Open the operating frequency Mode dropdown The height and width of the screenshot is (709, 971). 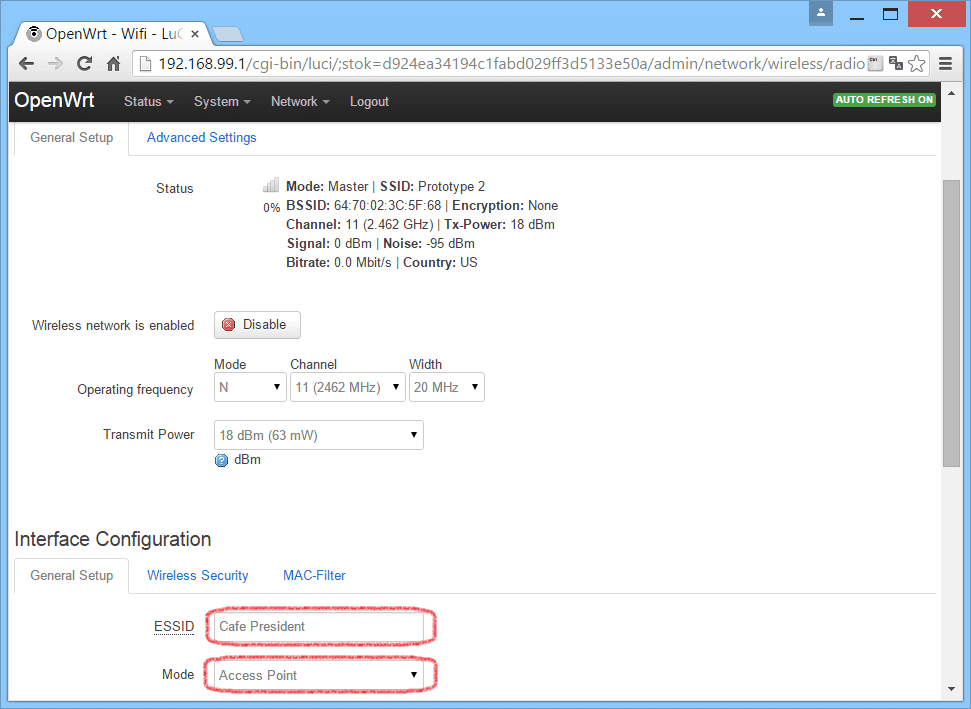(x=250, y=387)
